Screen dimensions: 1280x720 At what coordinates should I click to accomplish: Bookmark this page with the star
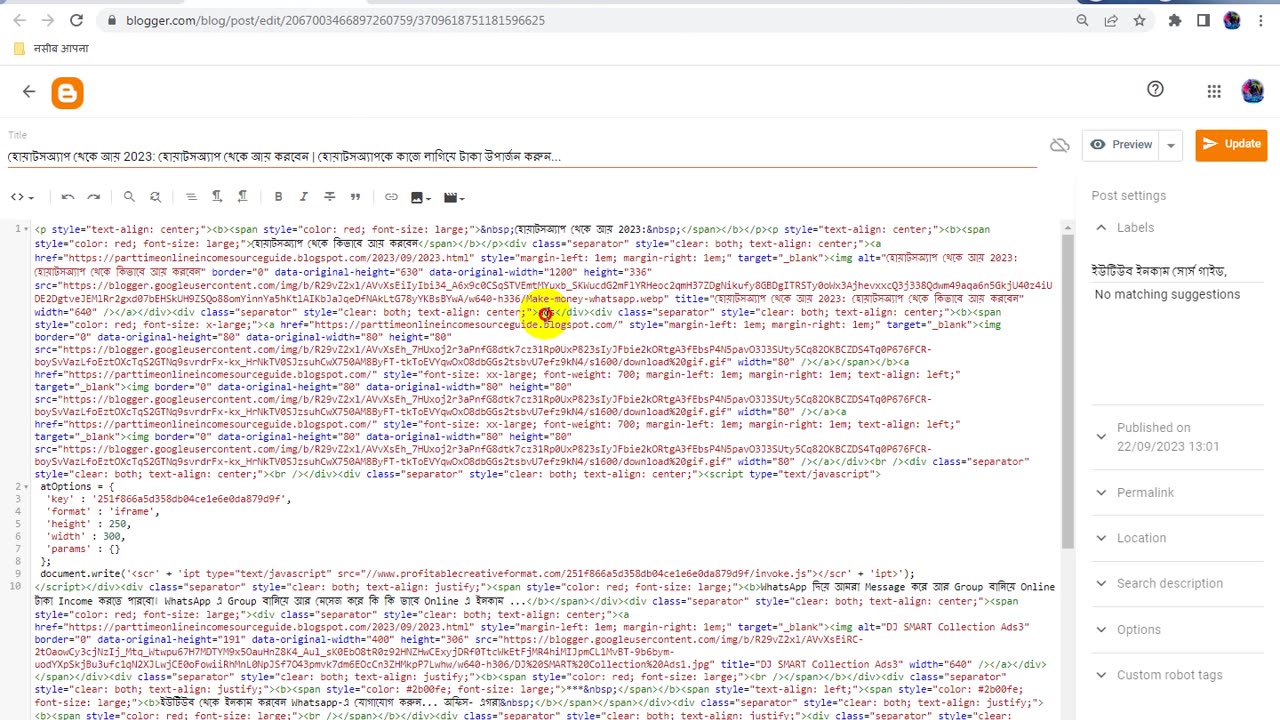tap(1139, 20)
